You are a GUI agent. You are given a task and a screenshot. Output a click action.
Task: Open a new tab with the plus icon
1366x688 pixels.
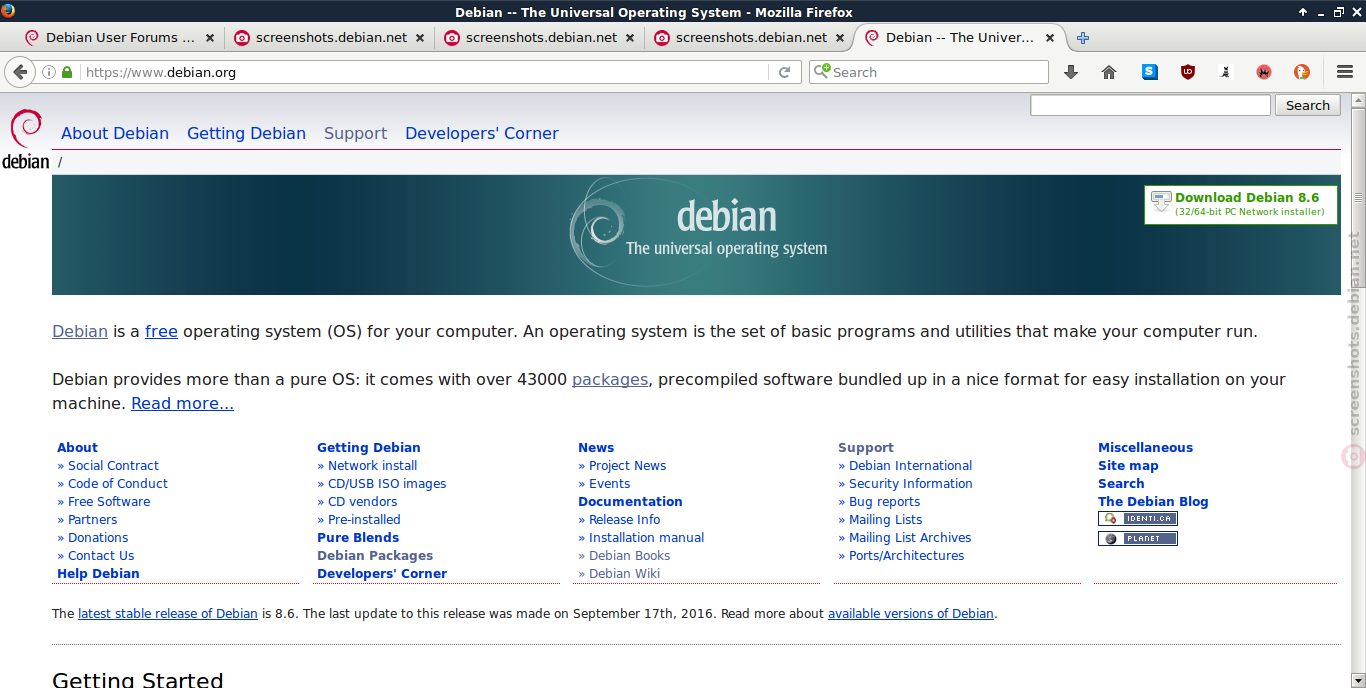coord(1083,38)
